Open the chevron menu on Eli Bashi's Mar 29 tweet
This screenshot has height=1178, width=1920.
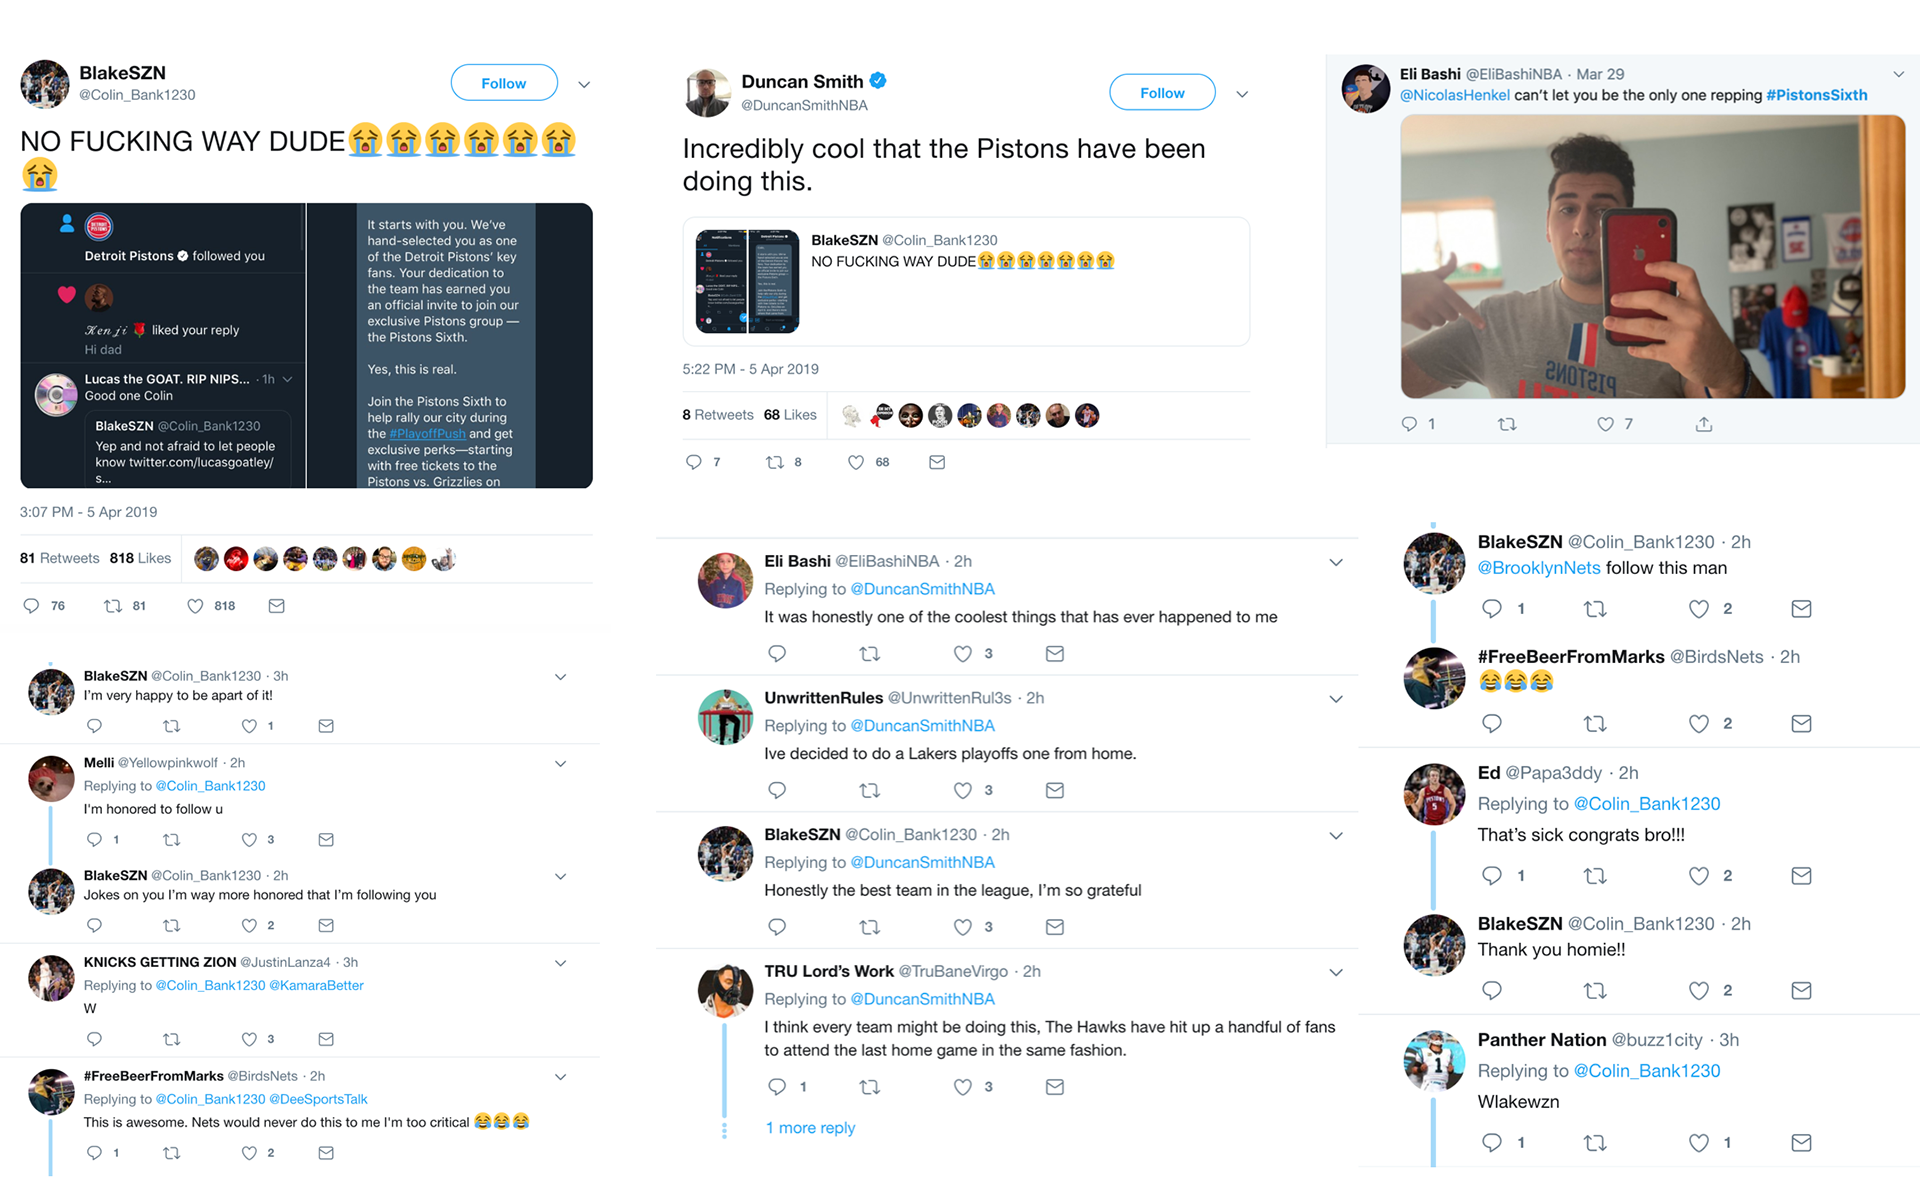[1898, 74]
